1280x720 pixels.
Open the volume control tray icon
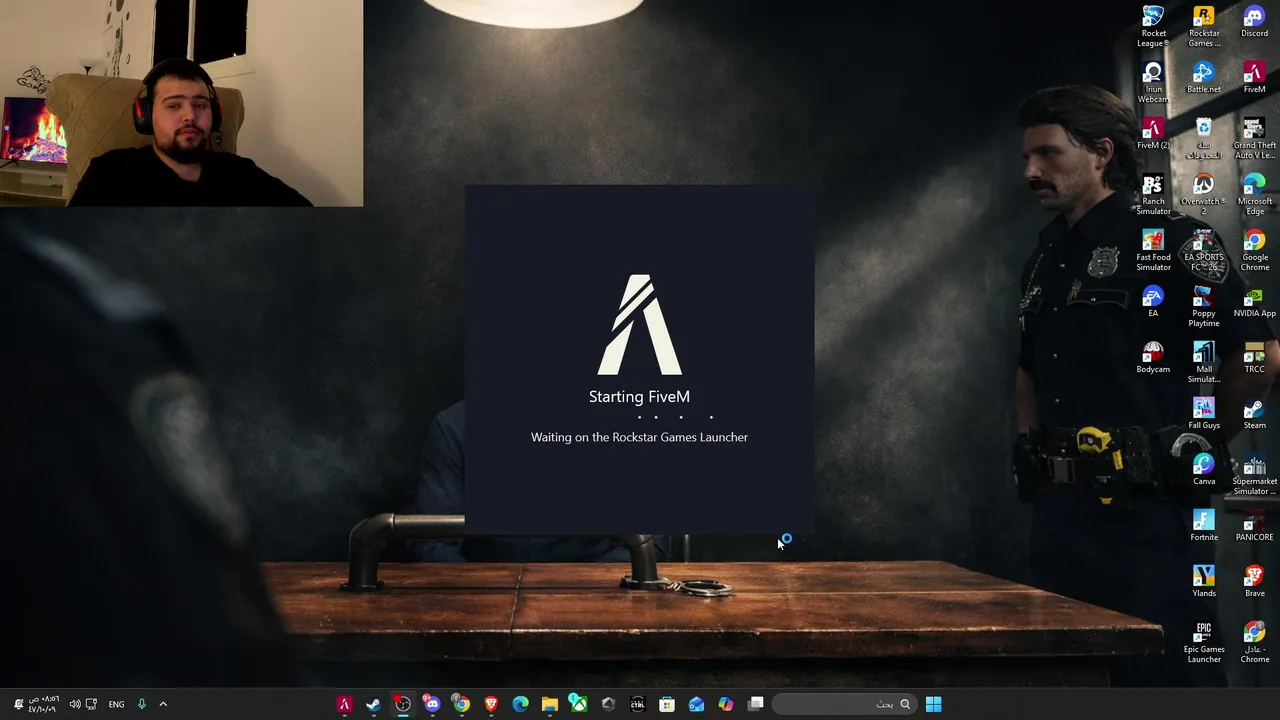tap(74, 704)
